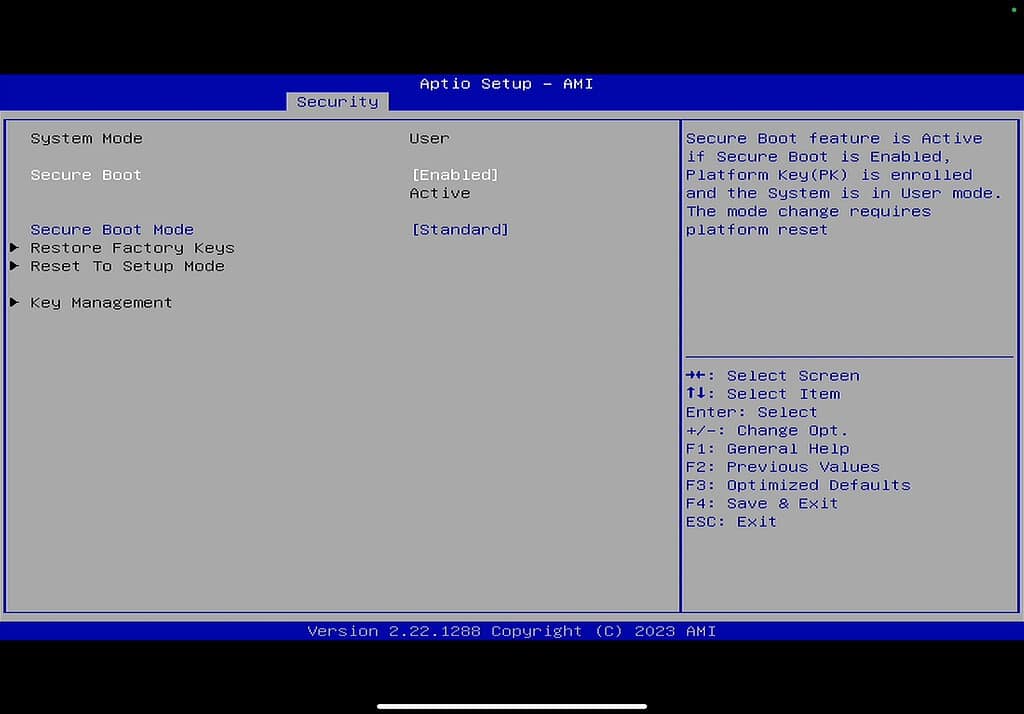
Task: Click the arrow beside Restore Factory Keys
Action: [x=14, y=248]
